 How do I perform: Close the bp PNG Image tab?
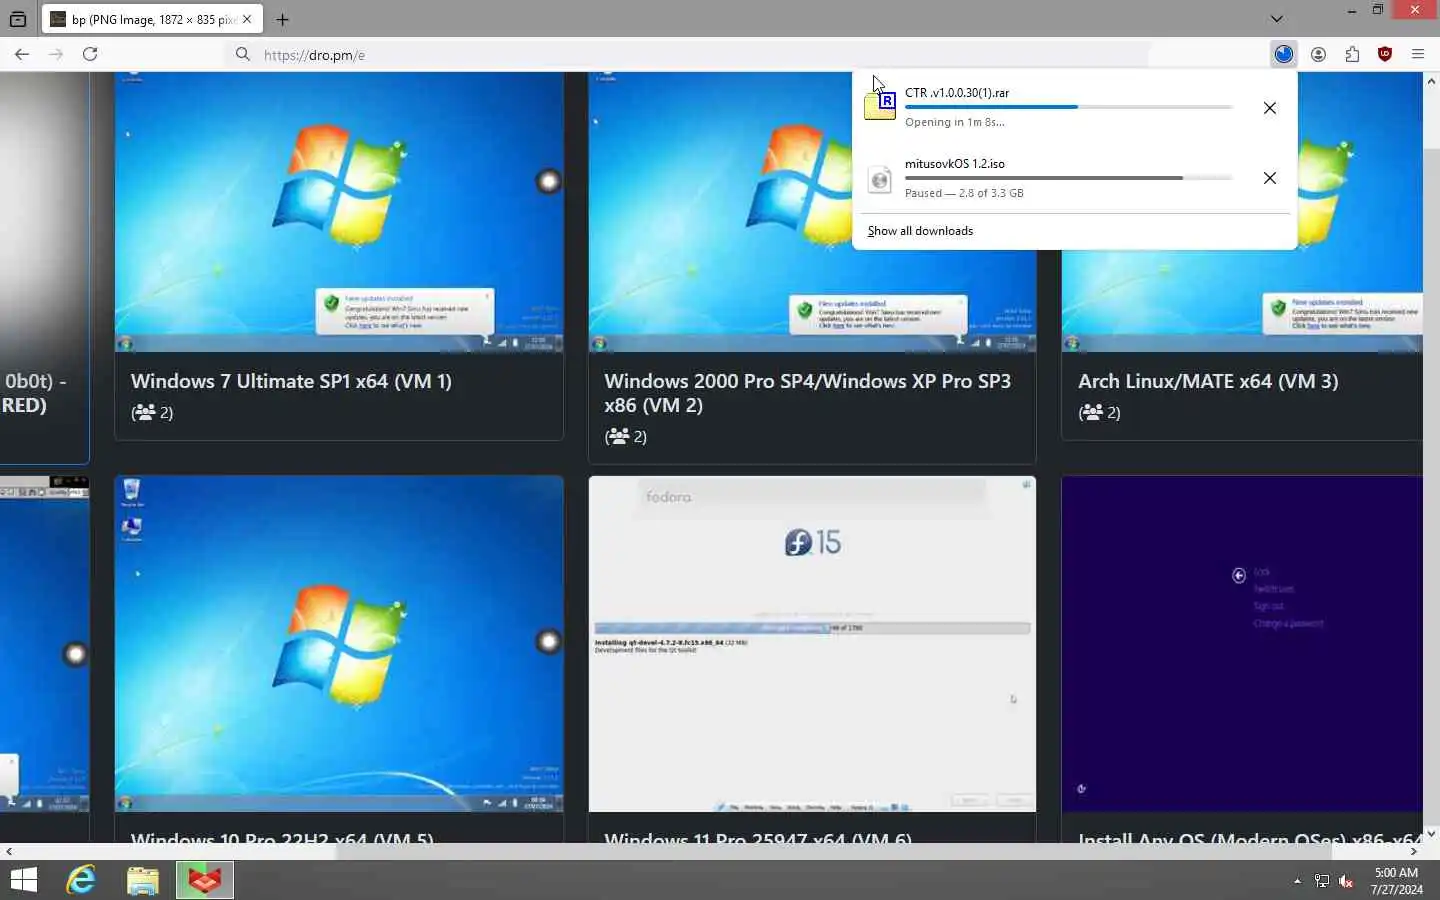[x=247, y=19]
